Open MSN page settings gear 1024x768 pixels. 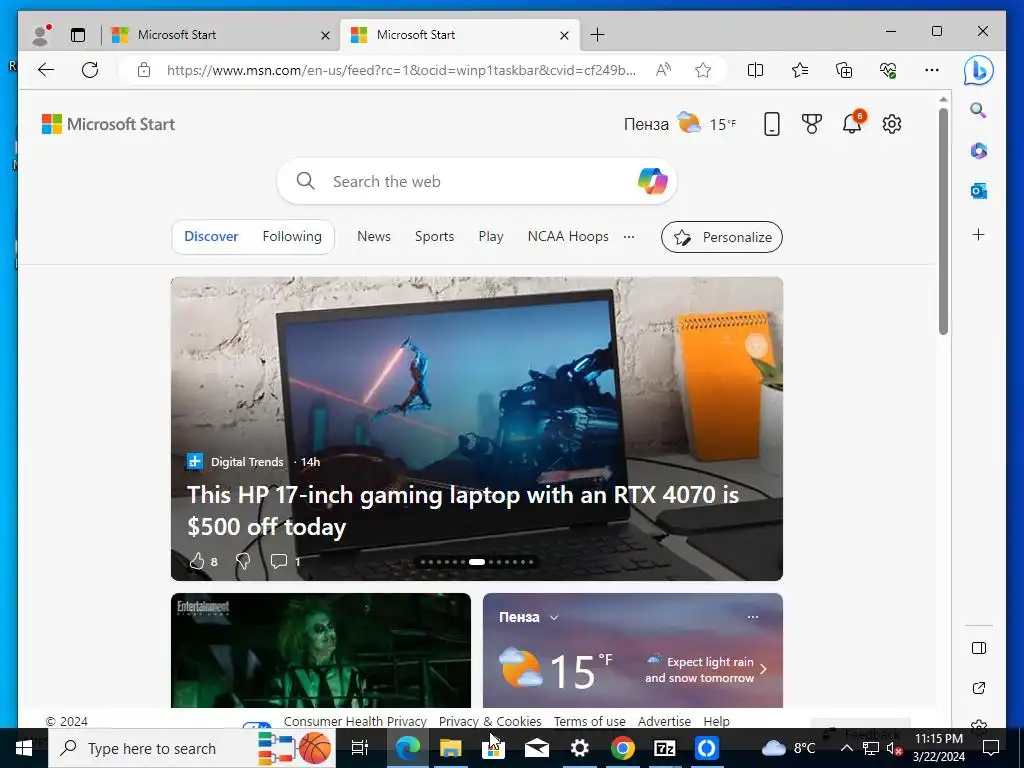(891, 123)
